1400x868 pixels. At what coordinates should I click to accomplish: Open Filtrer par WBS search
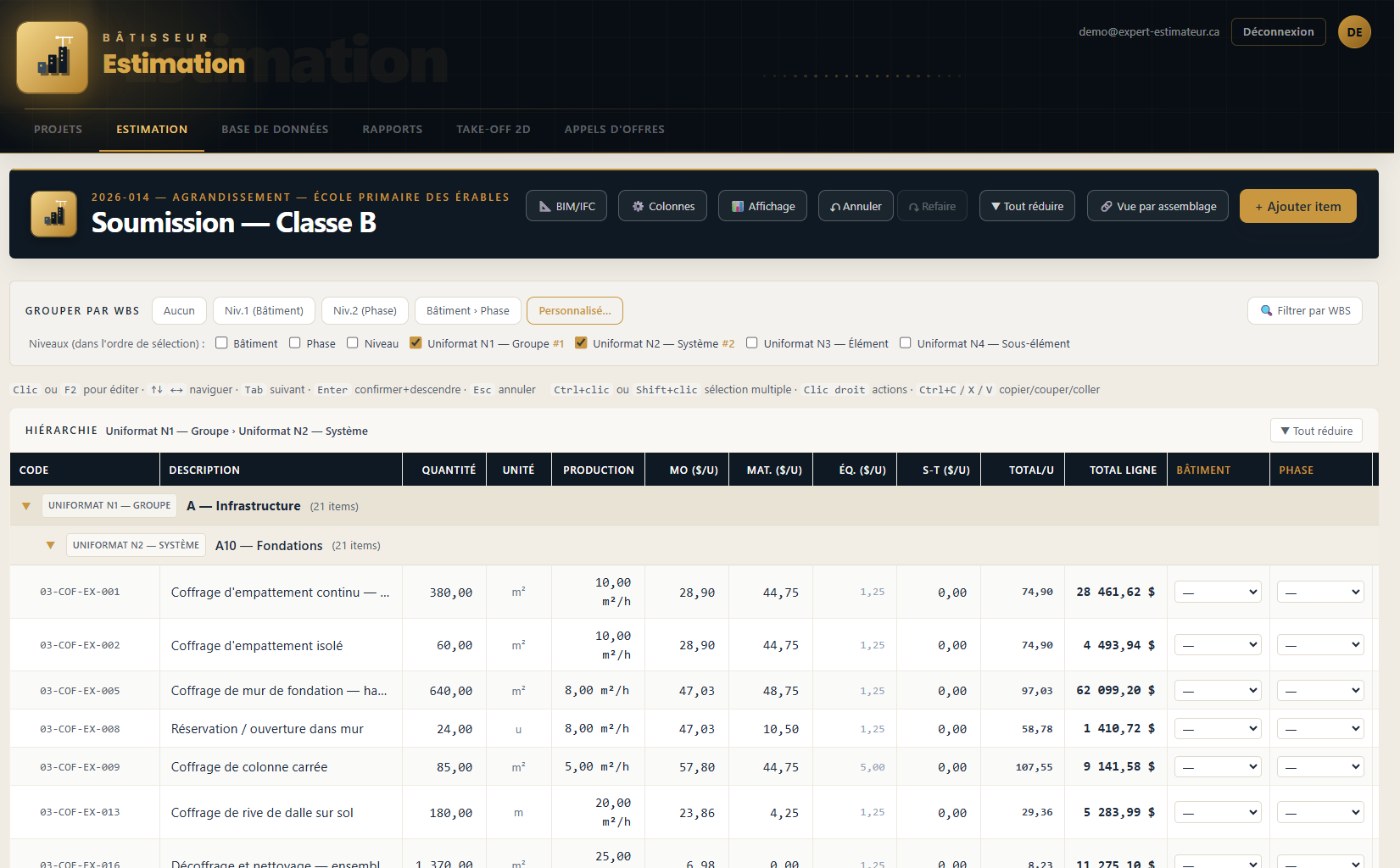(1304, 310)
